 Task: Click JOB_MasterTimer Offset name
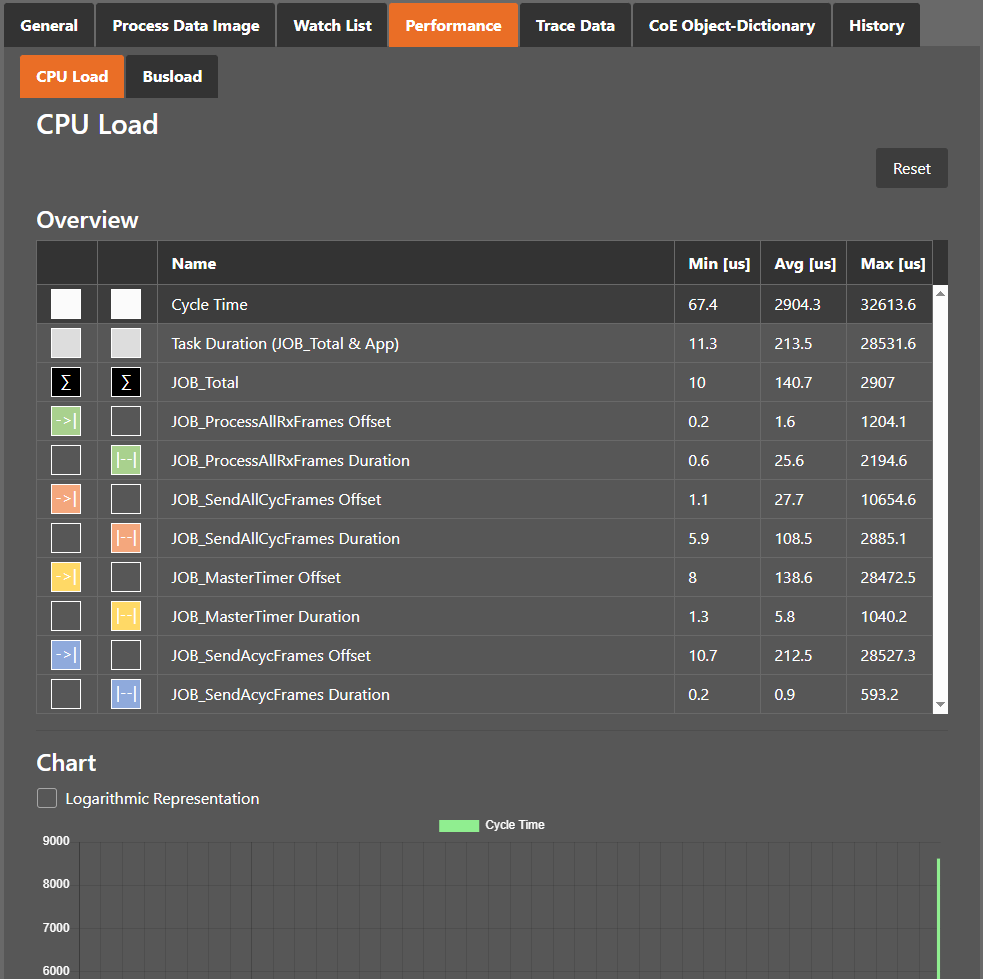[256, 577]
